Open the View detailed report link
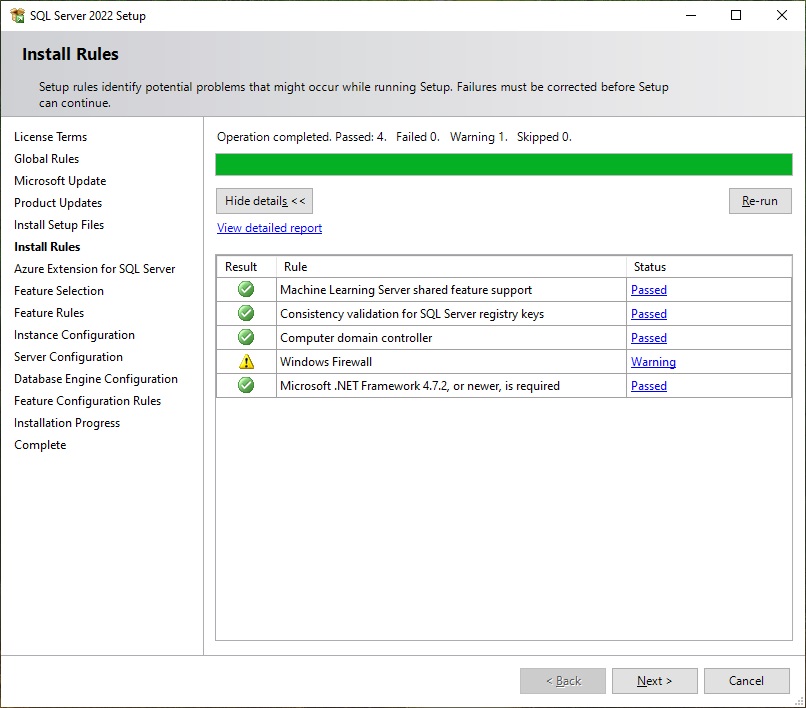Viewport: 806px width, 708px height. tap(269, 228)
